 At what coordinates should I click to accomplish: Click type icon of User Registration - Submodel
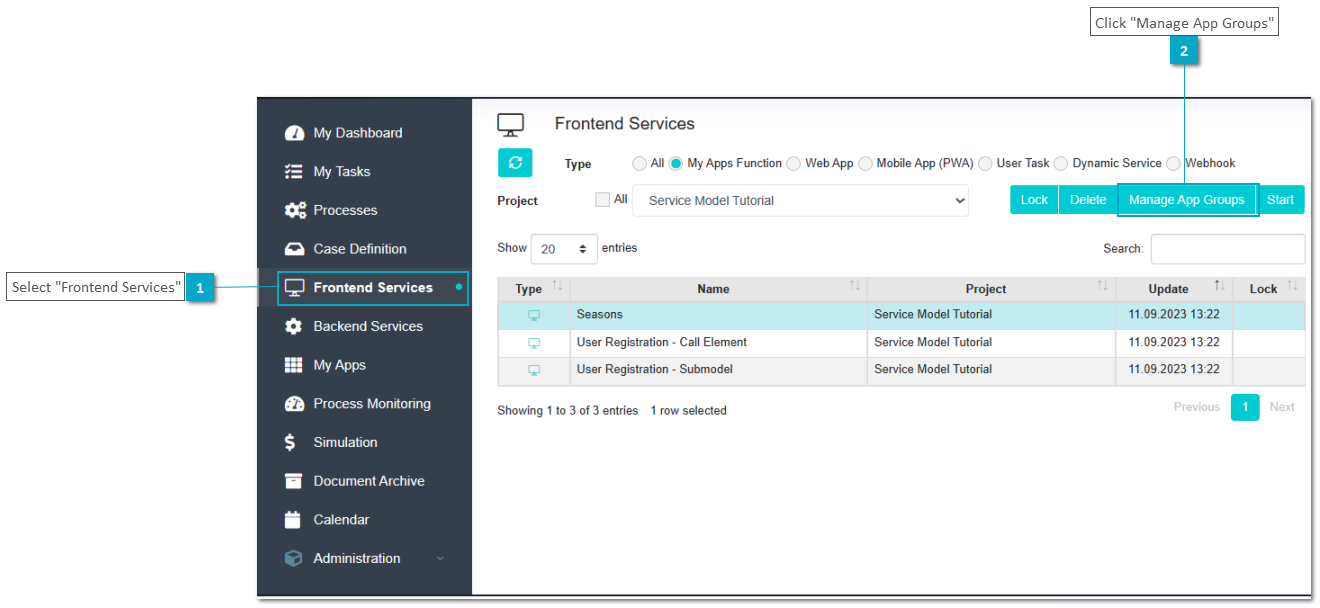click(x=534, y=370)
